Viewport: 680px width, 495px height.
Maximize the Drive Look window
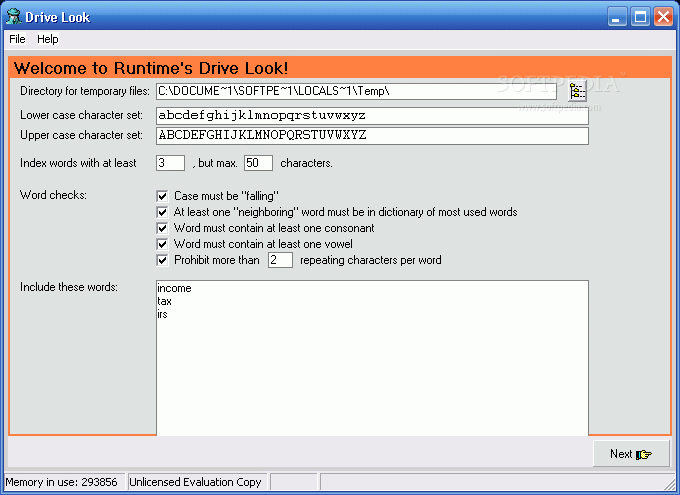(640, 17)
